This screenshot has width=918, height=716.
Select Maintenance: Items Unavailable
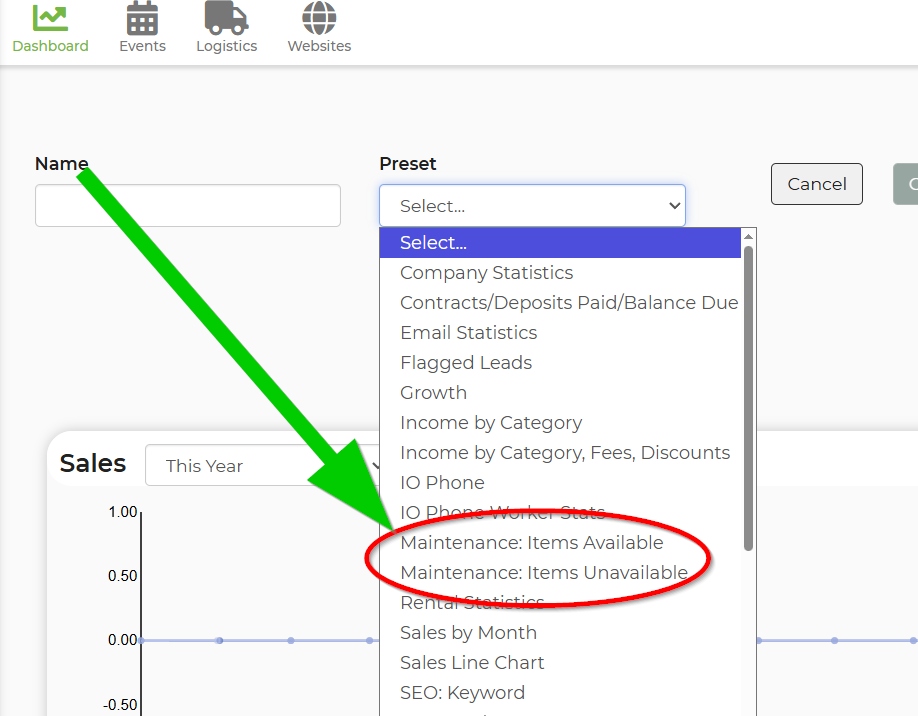coord(543,573)
